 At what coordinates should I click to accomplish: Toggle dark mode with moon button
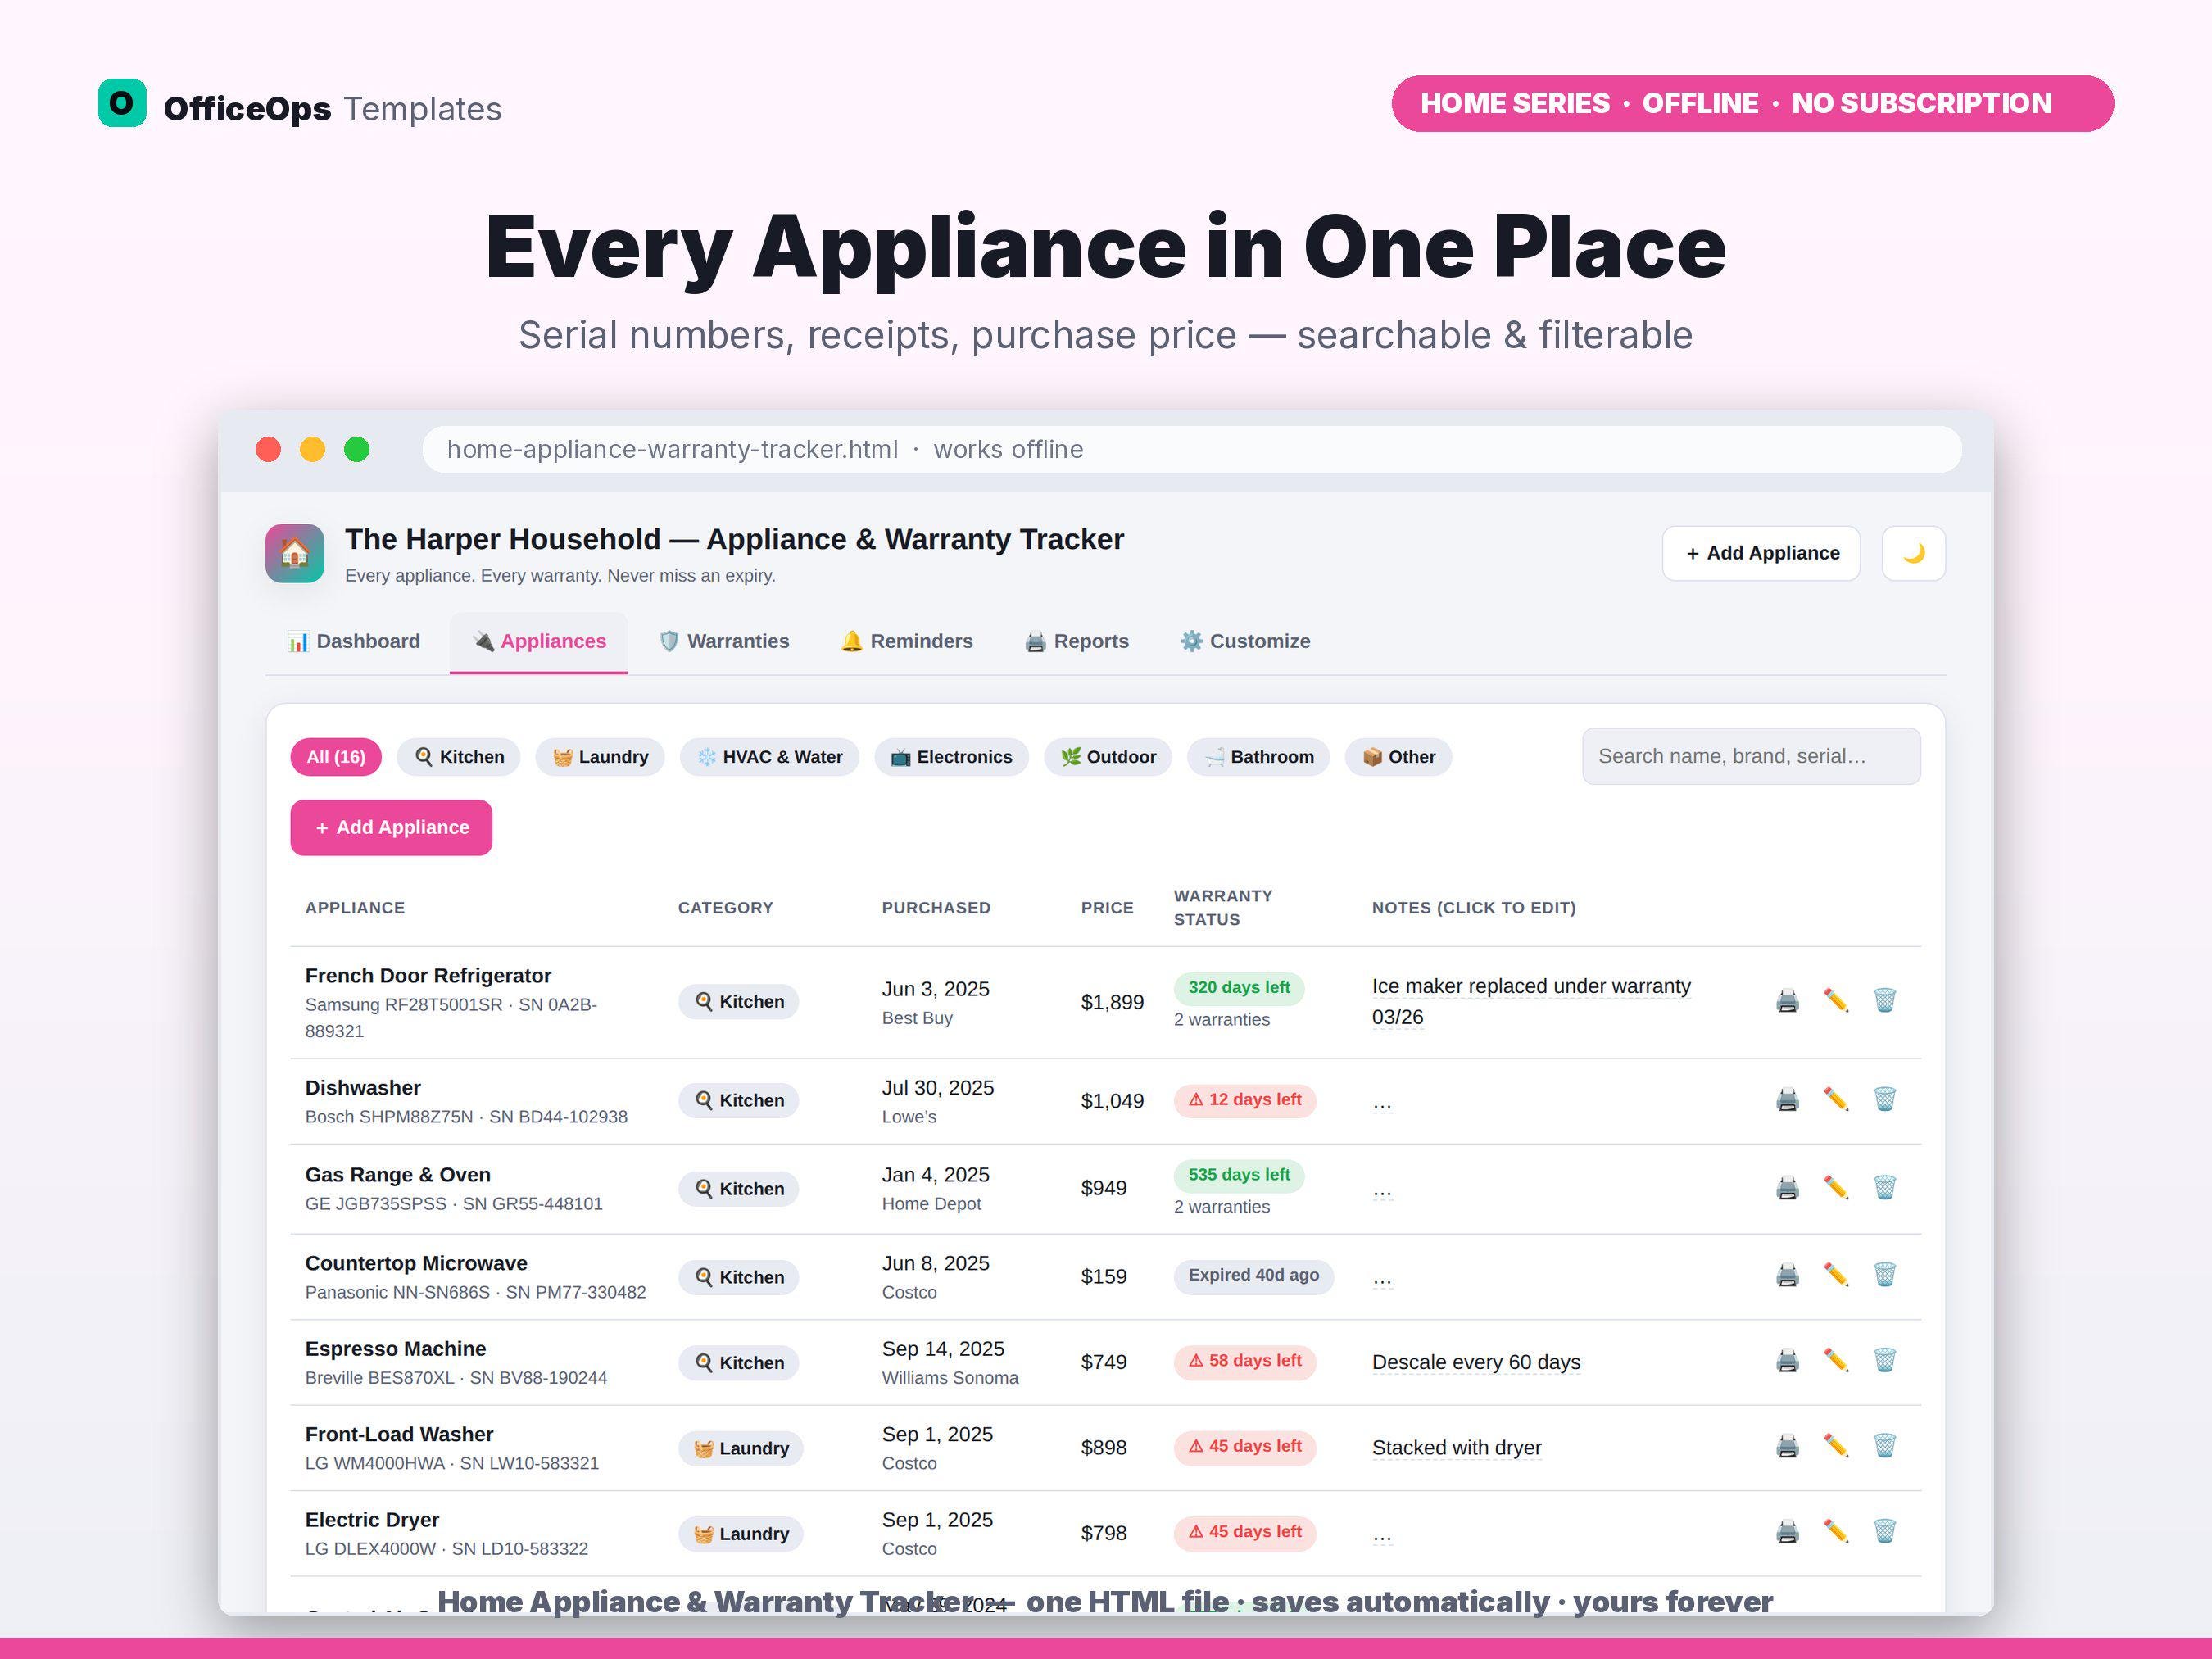click(1913, 553)
